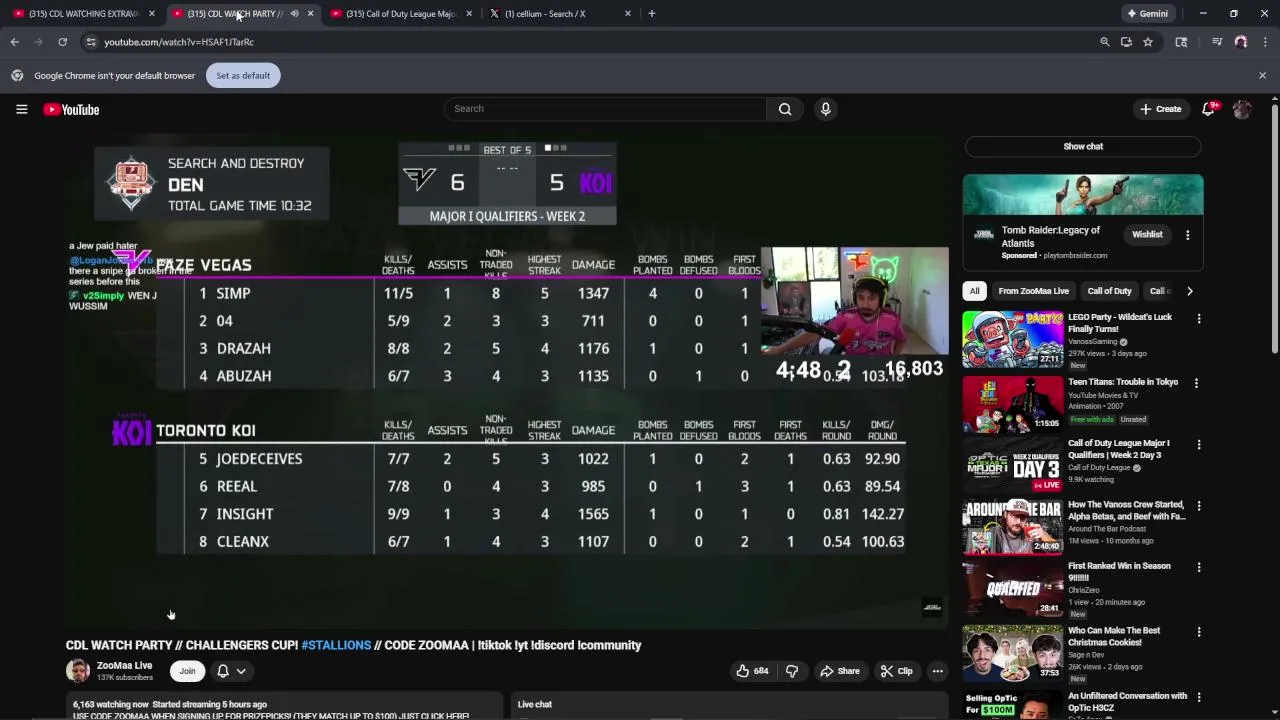This screenshot has height=720, width=1280.
Task: Bookmark this tab with star icon
Action: pyautogui.click(x=1148, y=42)
